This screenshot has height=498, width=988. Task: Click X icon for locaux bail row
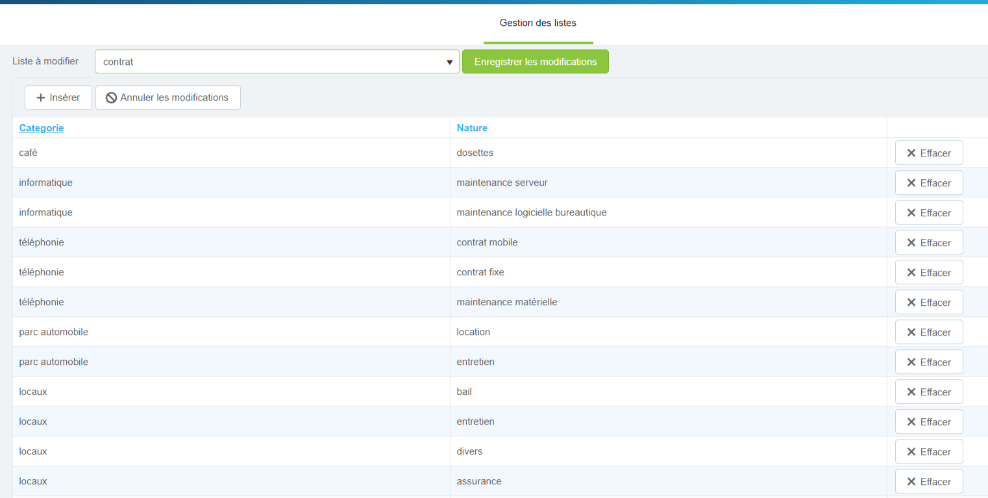click(x=911, y=392)
